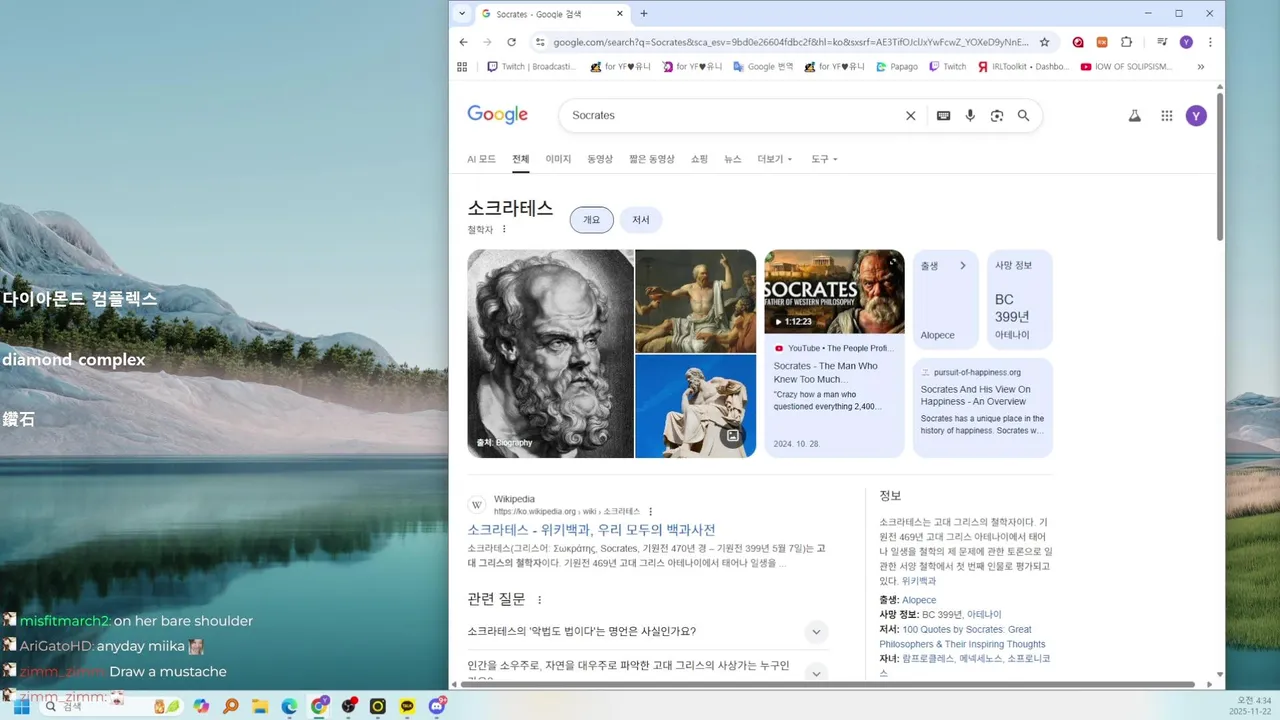This screenshot has height=720, width=1280.
Task: Open Microsoft Edge on the taskbar
Action: tap(289, 706)
